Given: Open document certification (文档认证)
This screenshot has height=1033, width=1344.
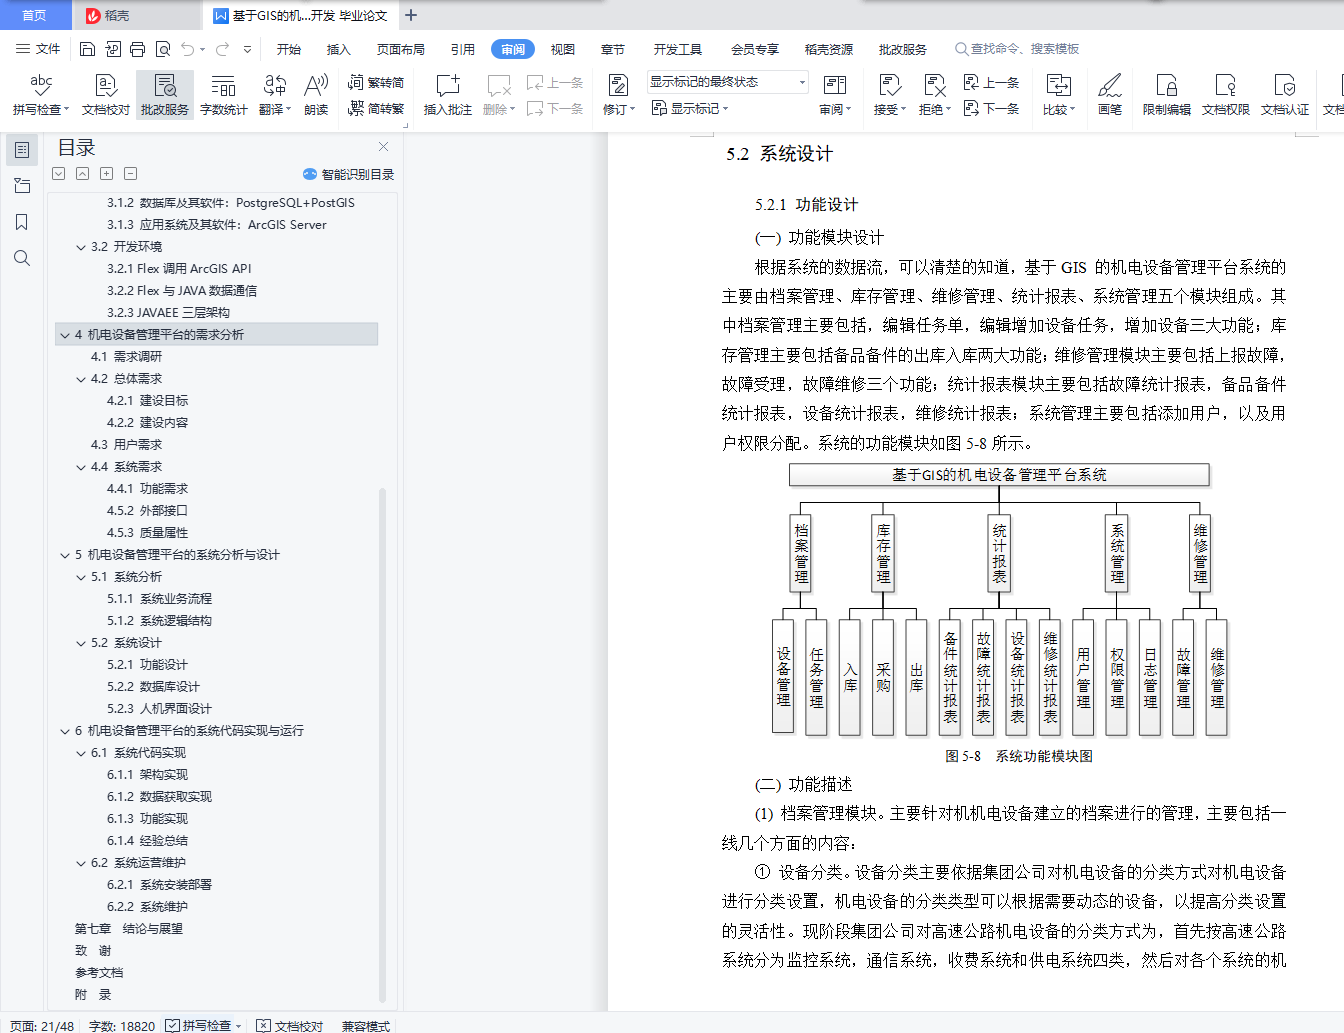Looking at the screenshot, I should (1285, 95).
